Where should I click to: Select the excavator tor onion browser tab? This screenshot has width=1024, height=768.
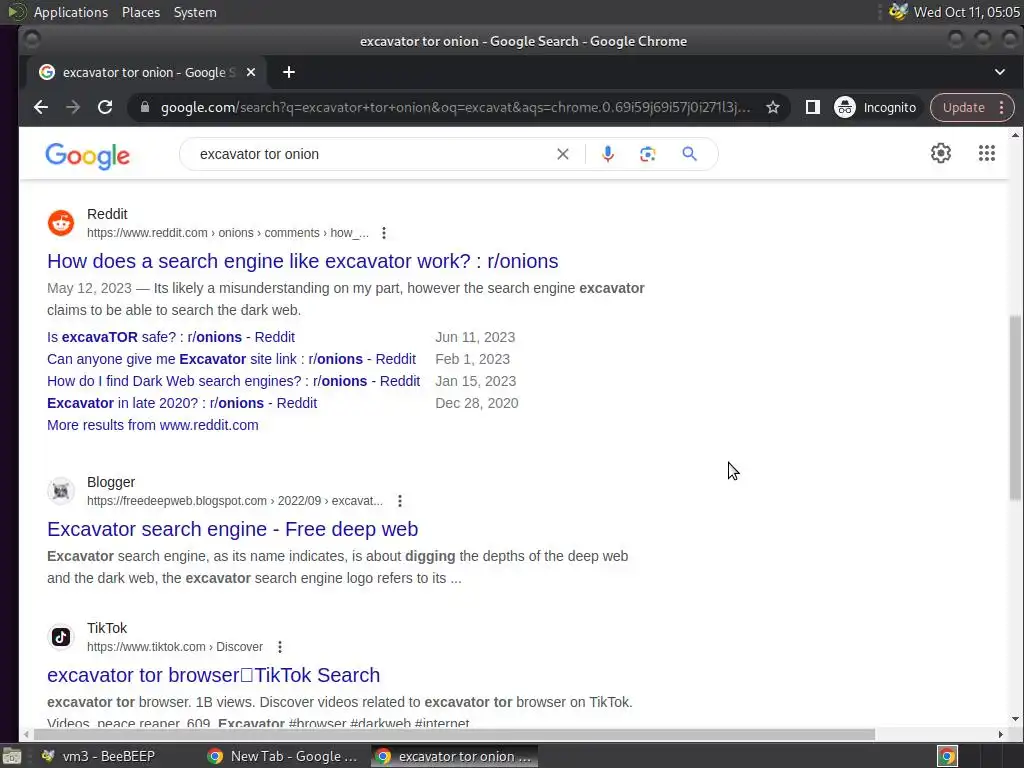click(145, 72)
